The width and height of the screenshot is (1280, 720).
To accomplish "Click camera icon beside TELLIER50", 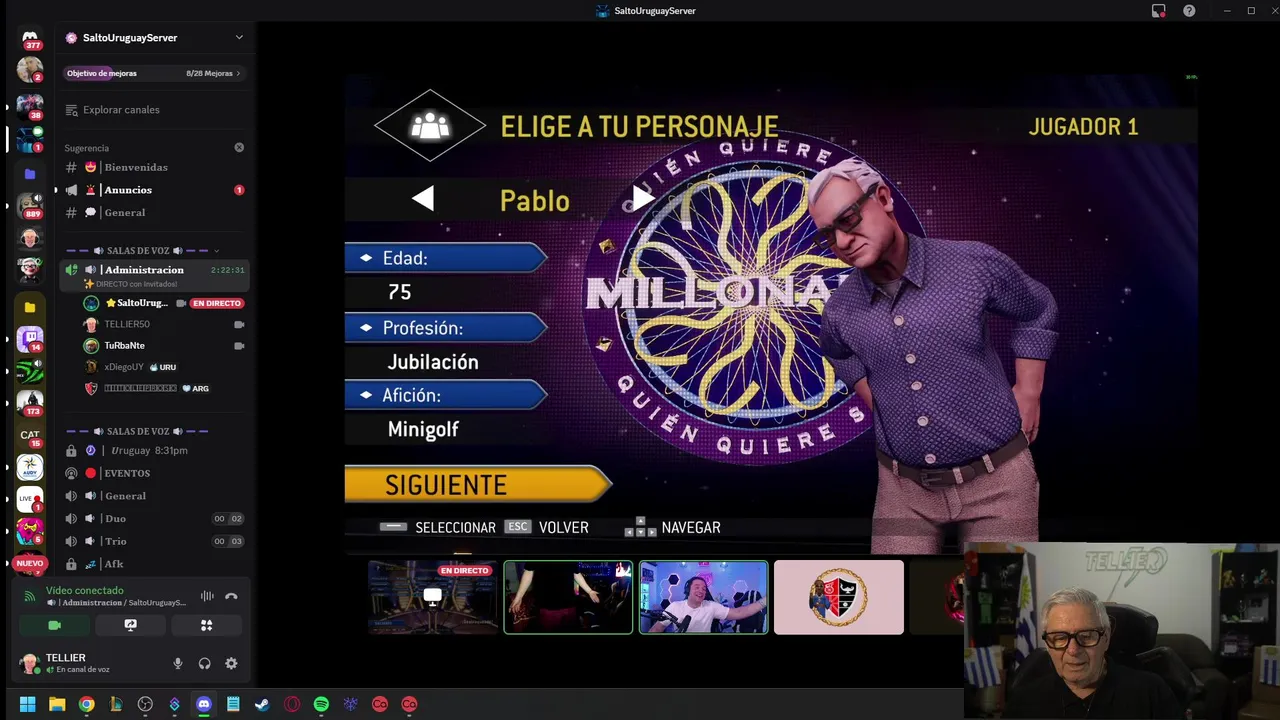I will click(239, 325).
